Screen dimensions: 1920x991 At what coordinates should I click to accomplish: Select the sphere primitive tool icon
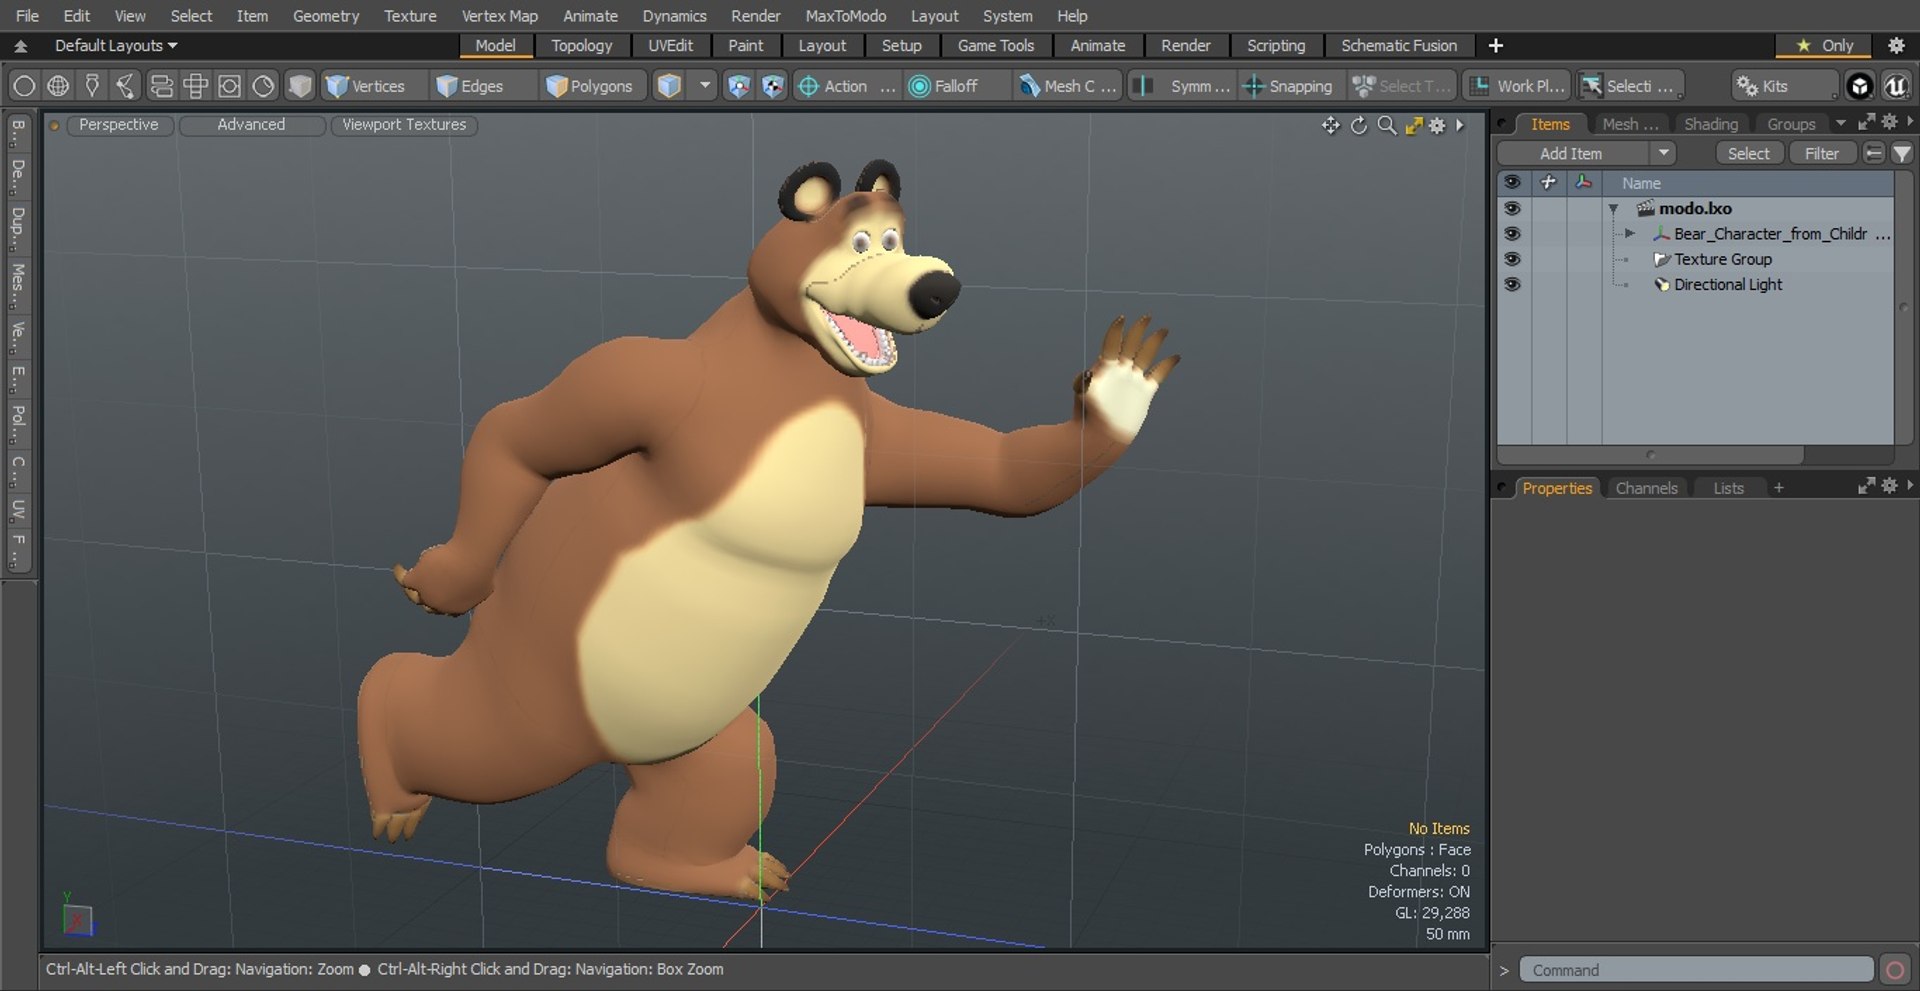pos(24,86)
